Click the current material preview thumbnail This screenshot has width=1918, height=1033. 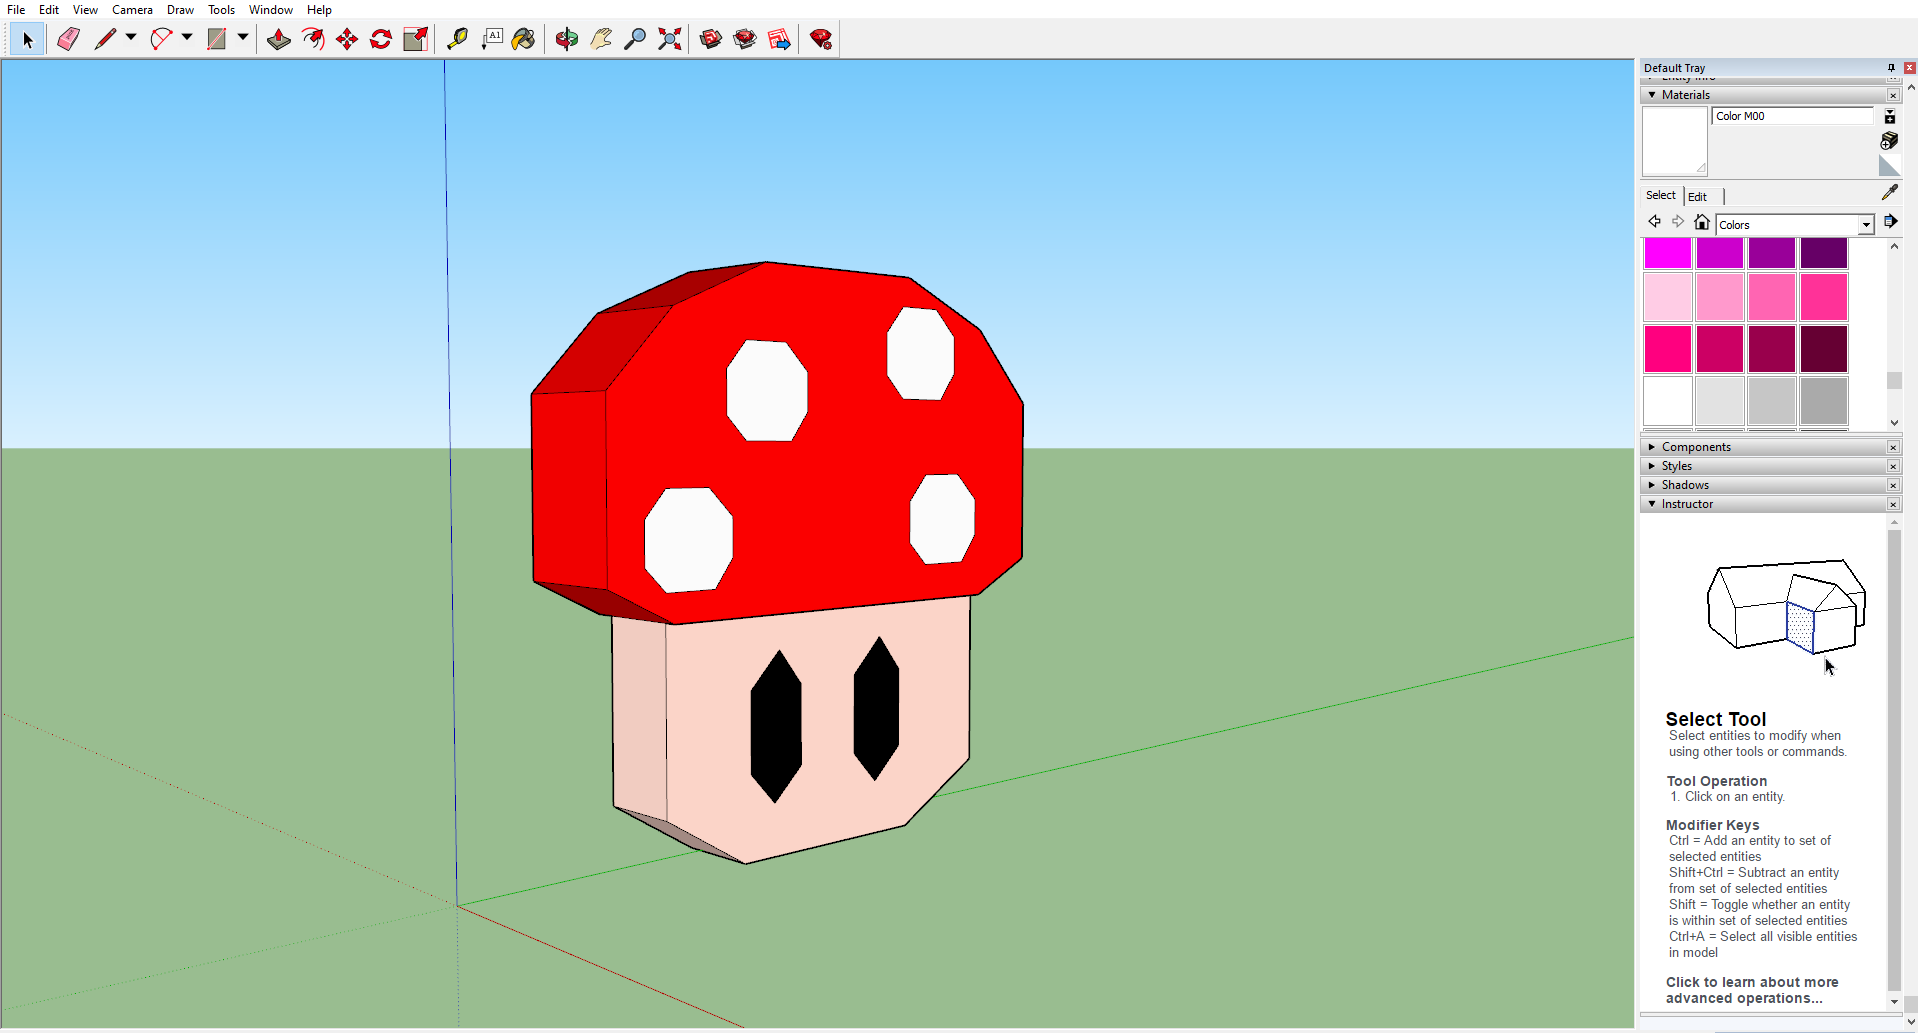[1675, 141]
